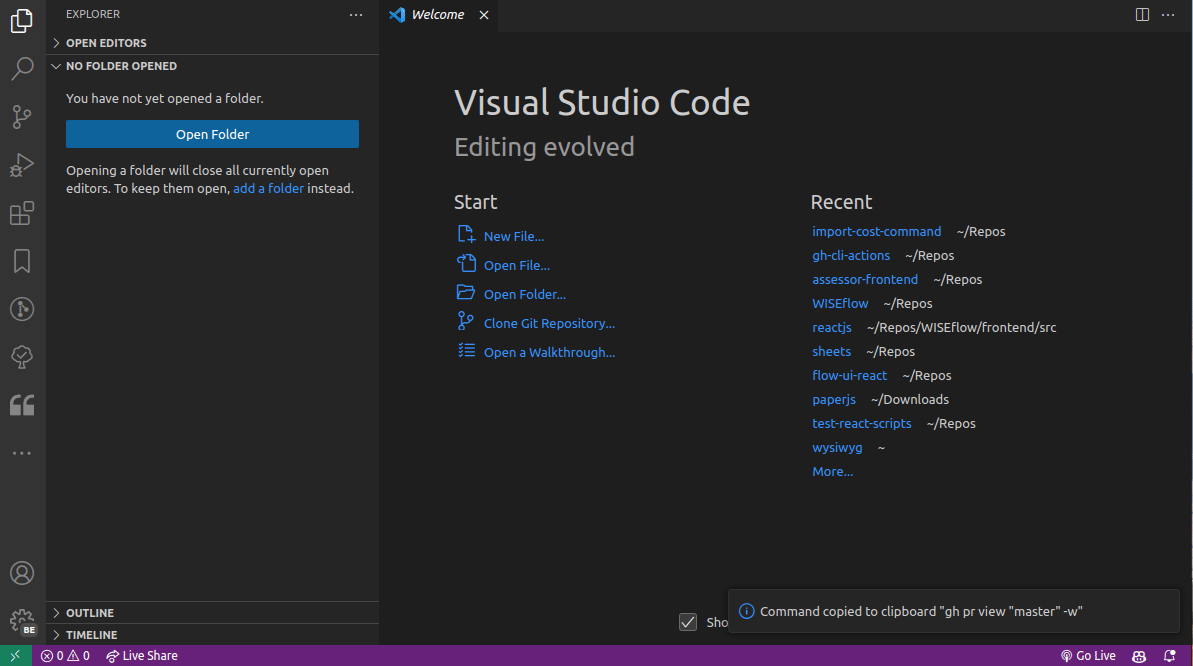Click Open a Walkthrough... link

pos(549,352)
